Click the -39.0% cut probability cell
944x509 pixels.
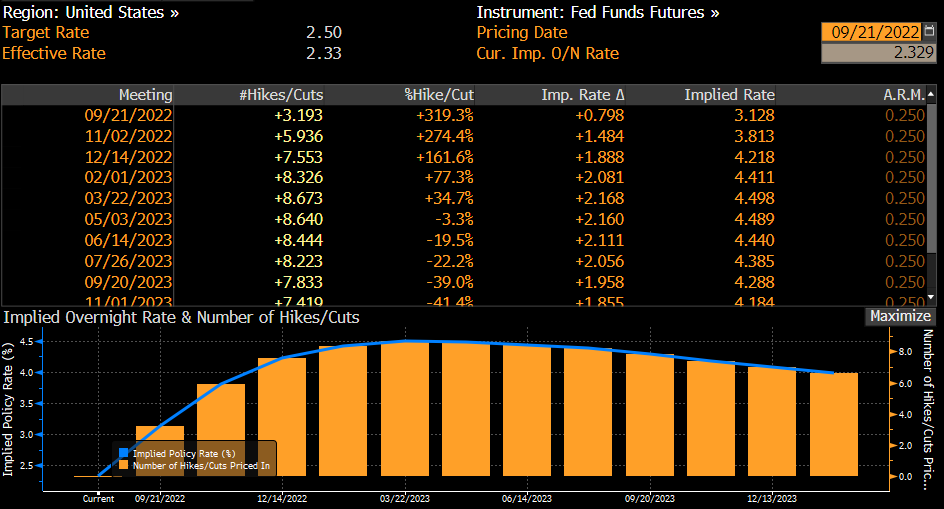click(x=450, y=282)
